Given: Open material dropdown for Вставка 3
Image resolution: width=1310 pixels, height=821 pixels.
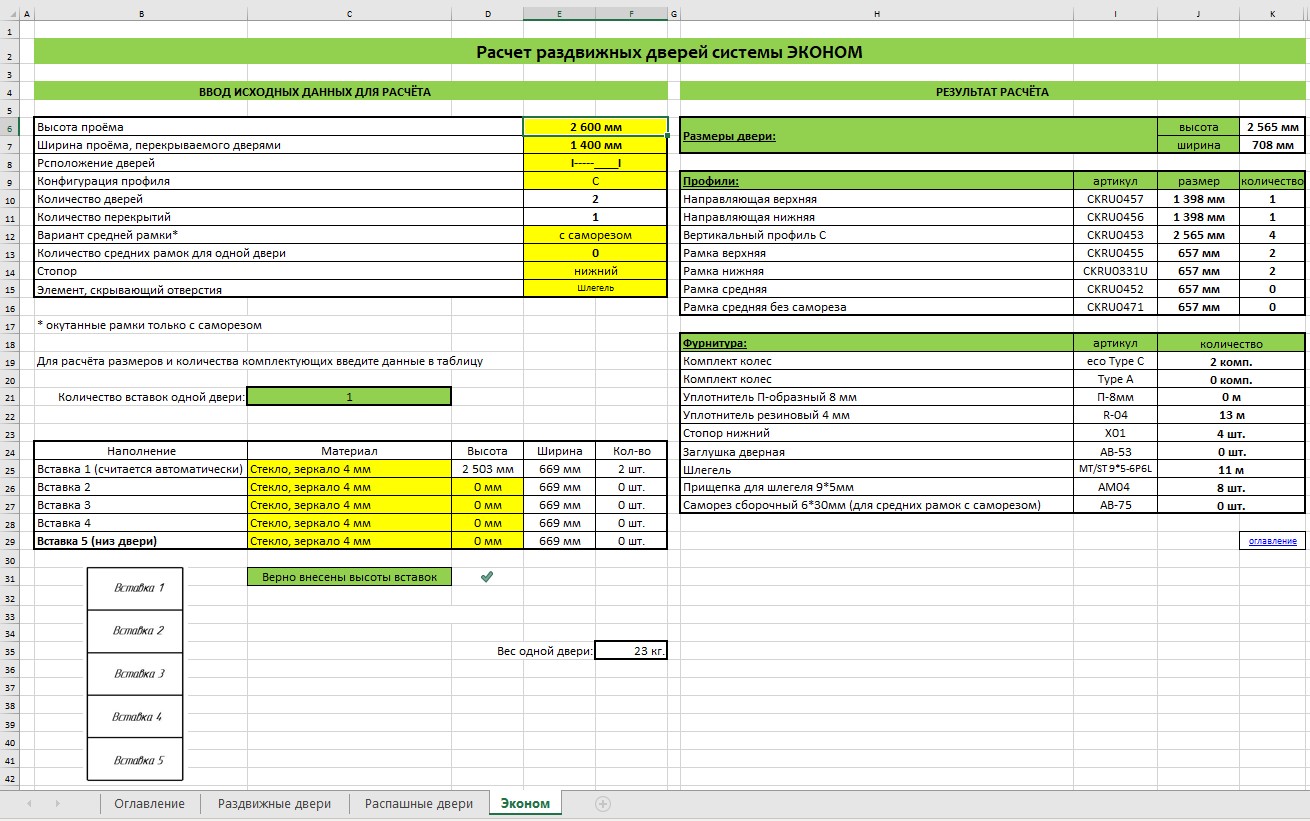Looking at the screenshot, I should [x=349, y=505].
